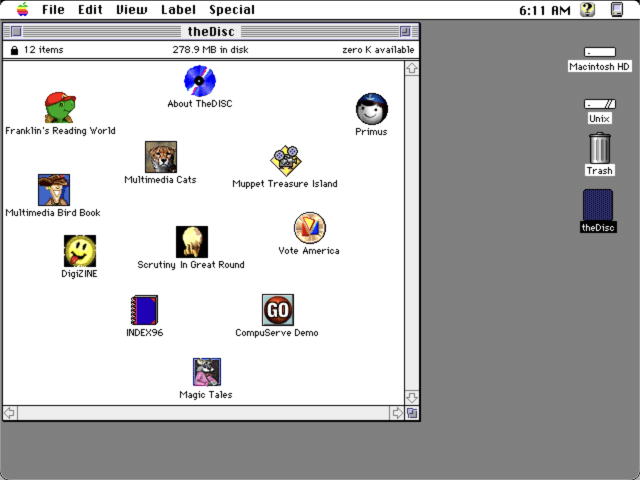
Task: Click the Magic Tales icon
Action: [207, 372]
